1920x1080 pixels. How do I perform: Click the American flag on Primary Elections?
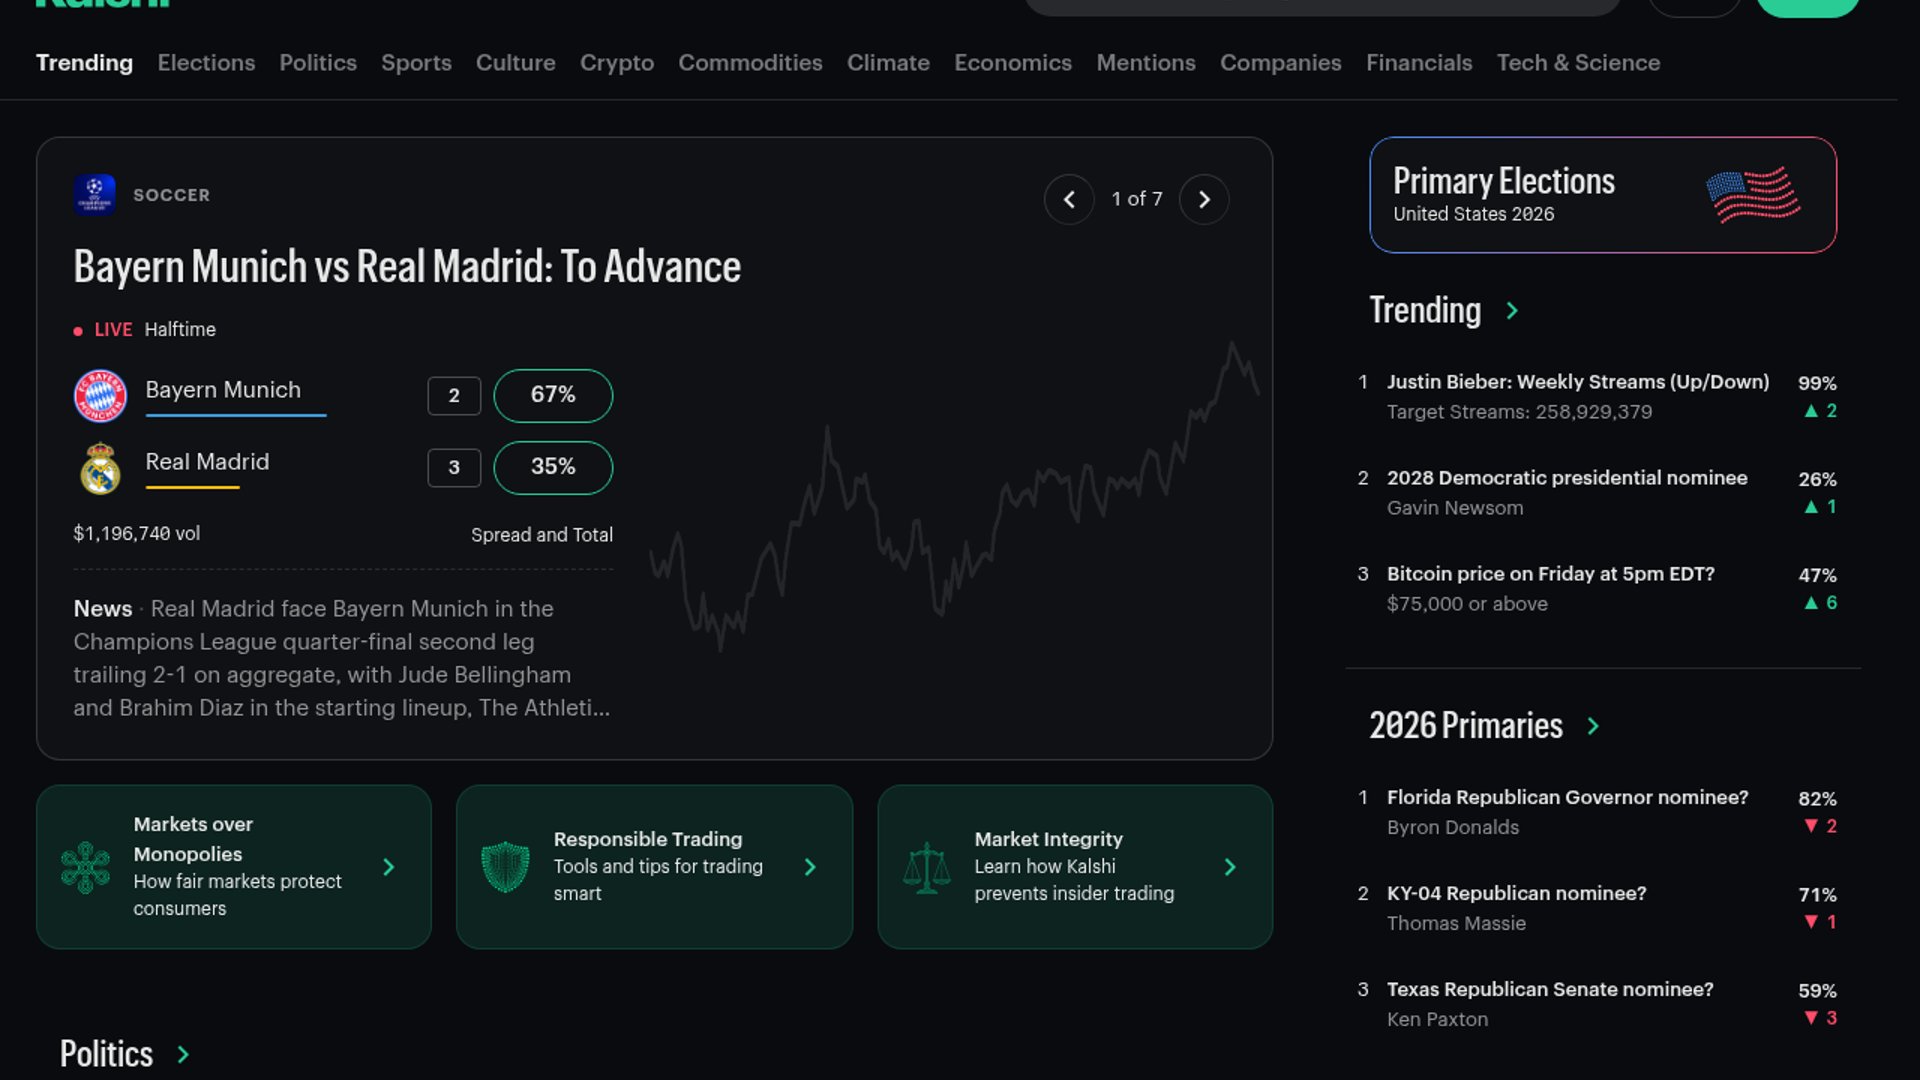1753,195
